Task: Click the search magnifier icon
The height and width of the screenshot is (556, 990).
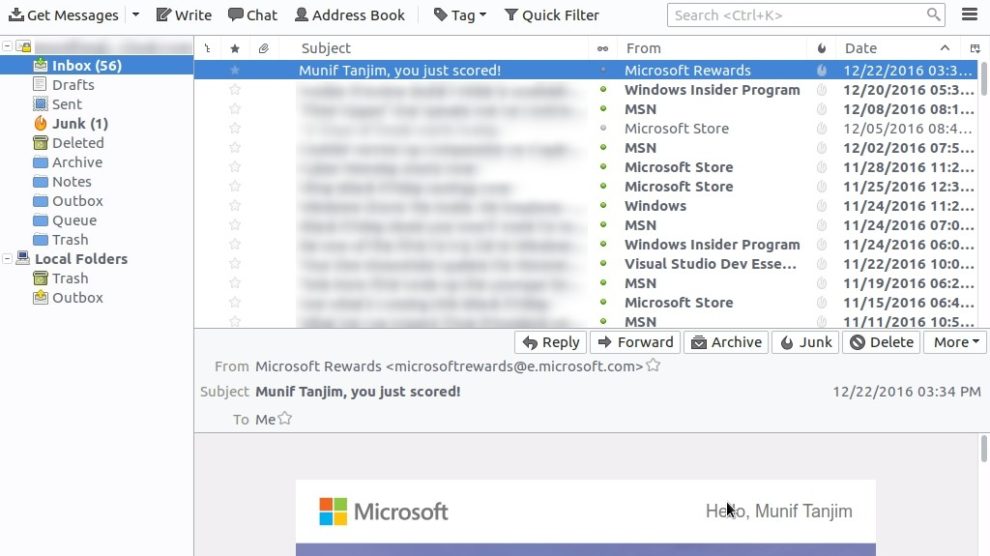Action: 933,15
